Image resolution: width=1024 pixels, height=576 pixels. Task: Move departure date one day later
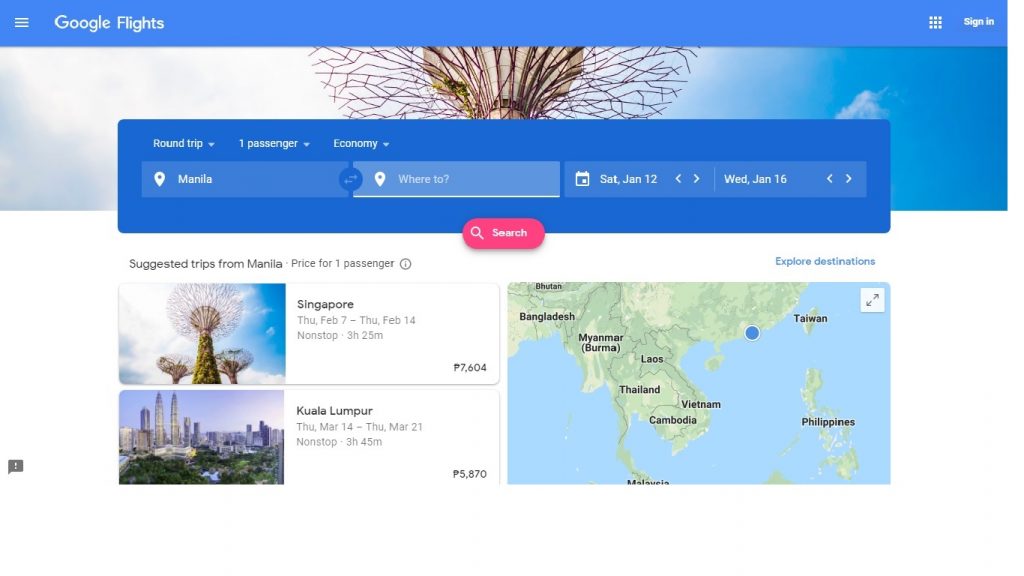[x=696, y=178]
